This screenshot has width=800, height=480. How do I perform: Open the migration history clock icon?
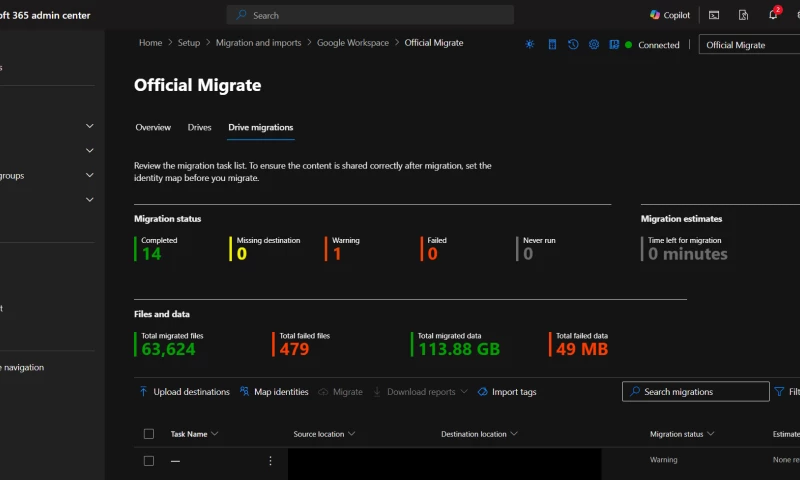(573, 44)
